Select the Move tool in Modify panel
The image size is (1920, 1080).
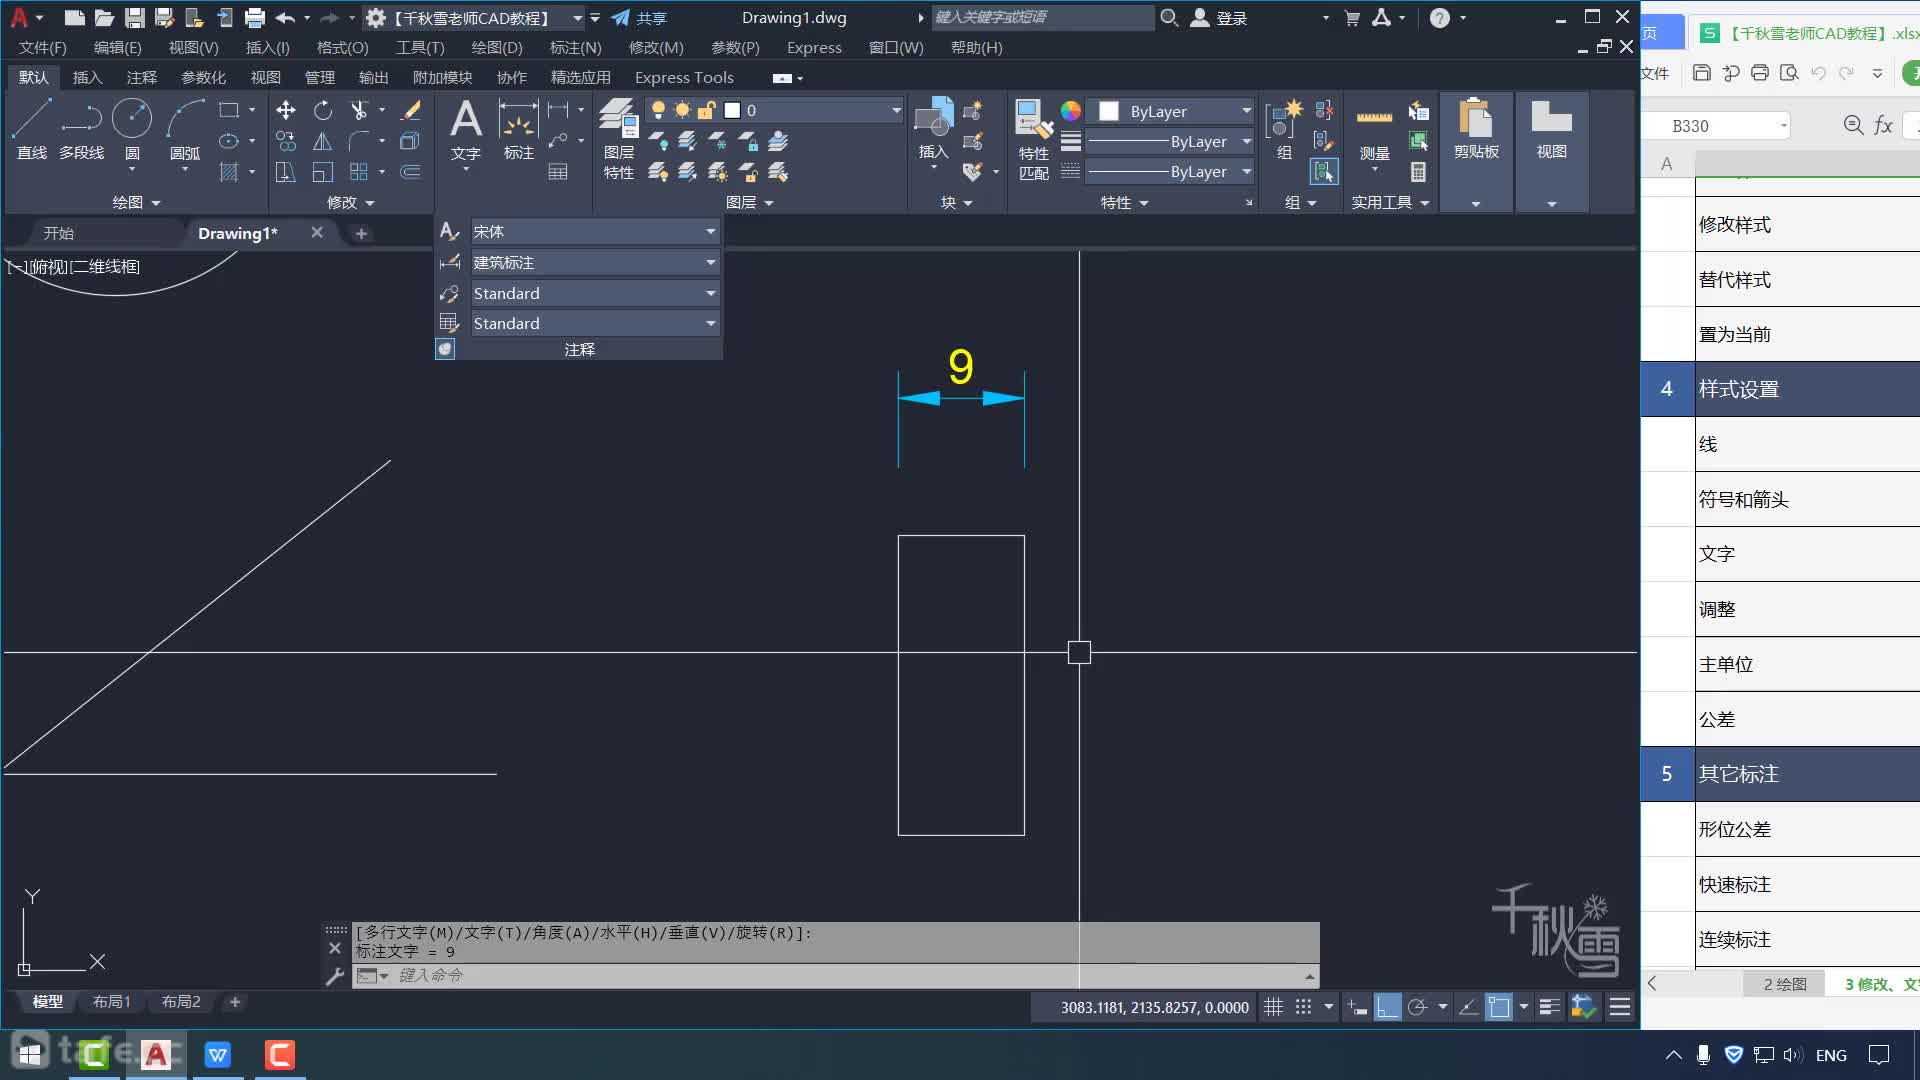[286, 110]
